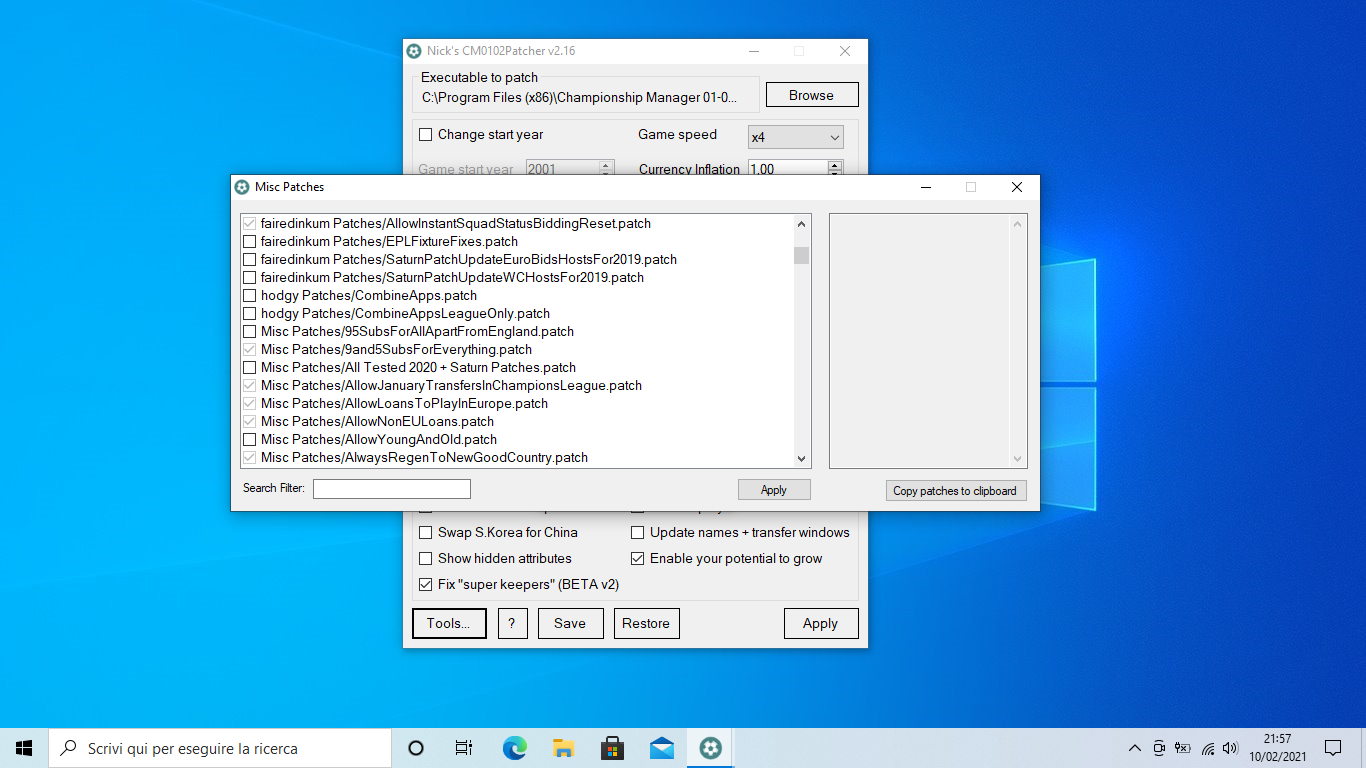Tick the 95SubsForAllApartFromEngland.patch checkbox
Image resolution: width=1366 pixels, height=768 pixels.
[x=250, y=331]
